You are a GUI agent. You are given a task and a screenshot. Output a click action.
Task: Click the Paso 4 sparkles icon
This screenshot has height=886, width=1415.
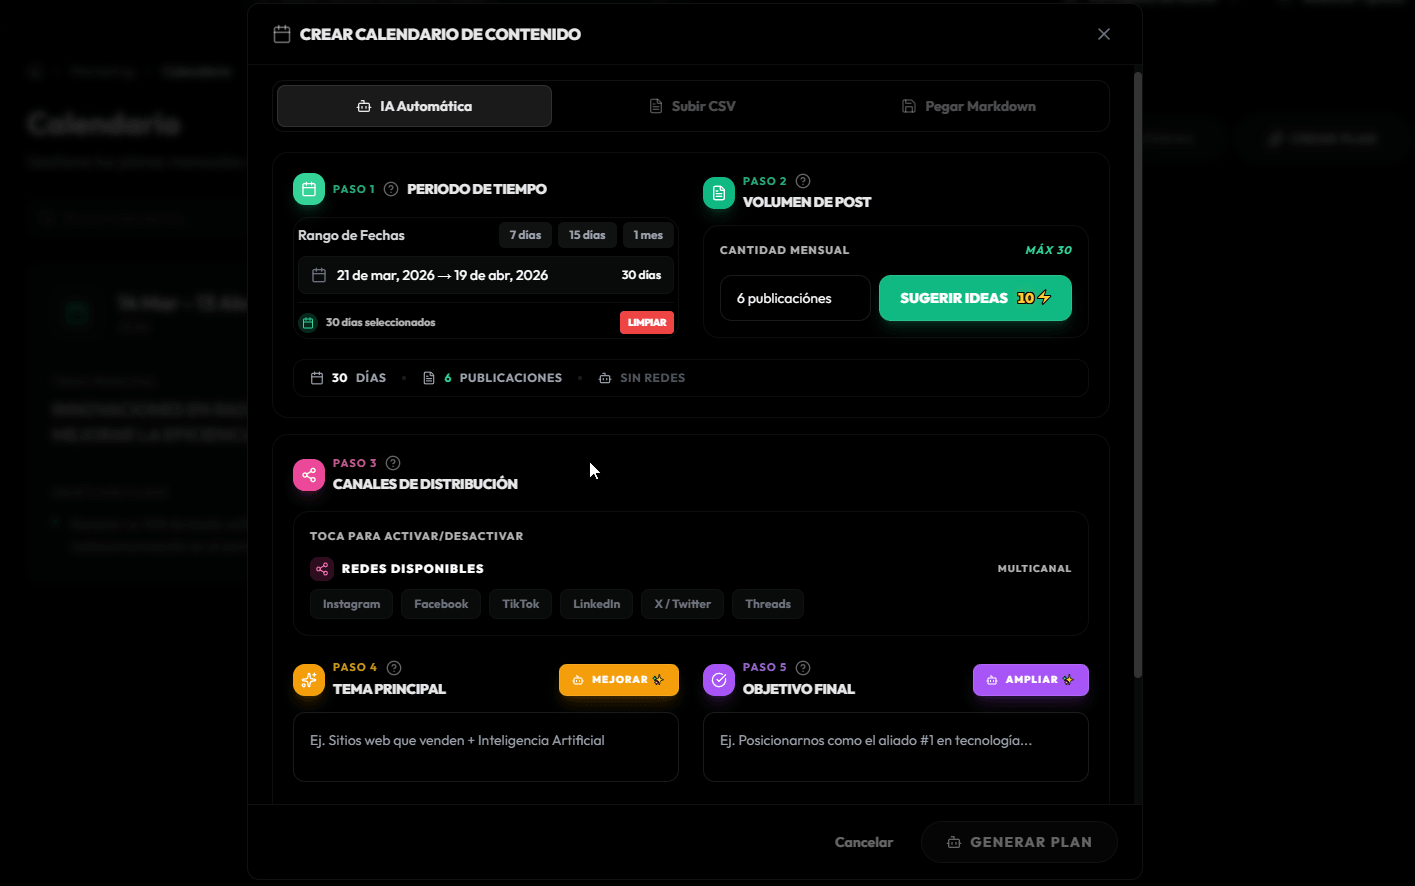click(x=308, y=678)
